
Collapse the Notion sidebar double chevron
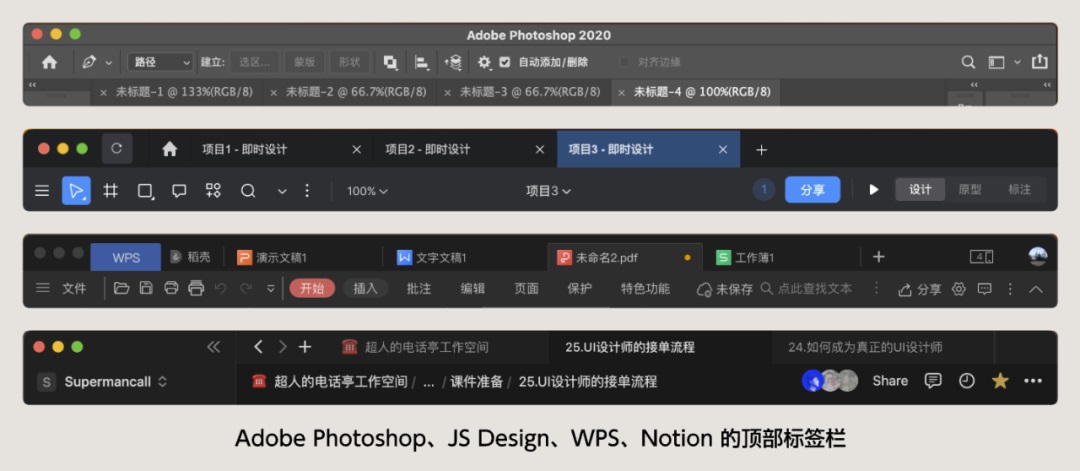tap(214, 347)
